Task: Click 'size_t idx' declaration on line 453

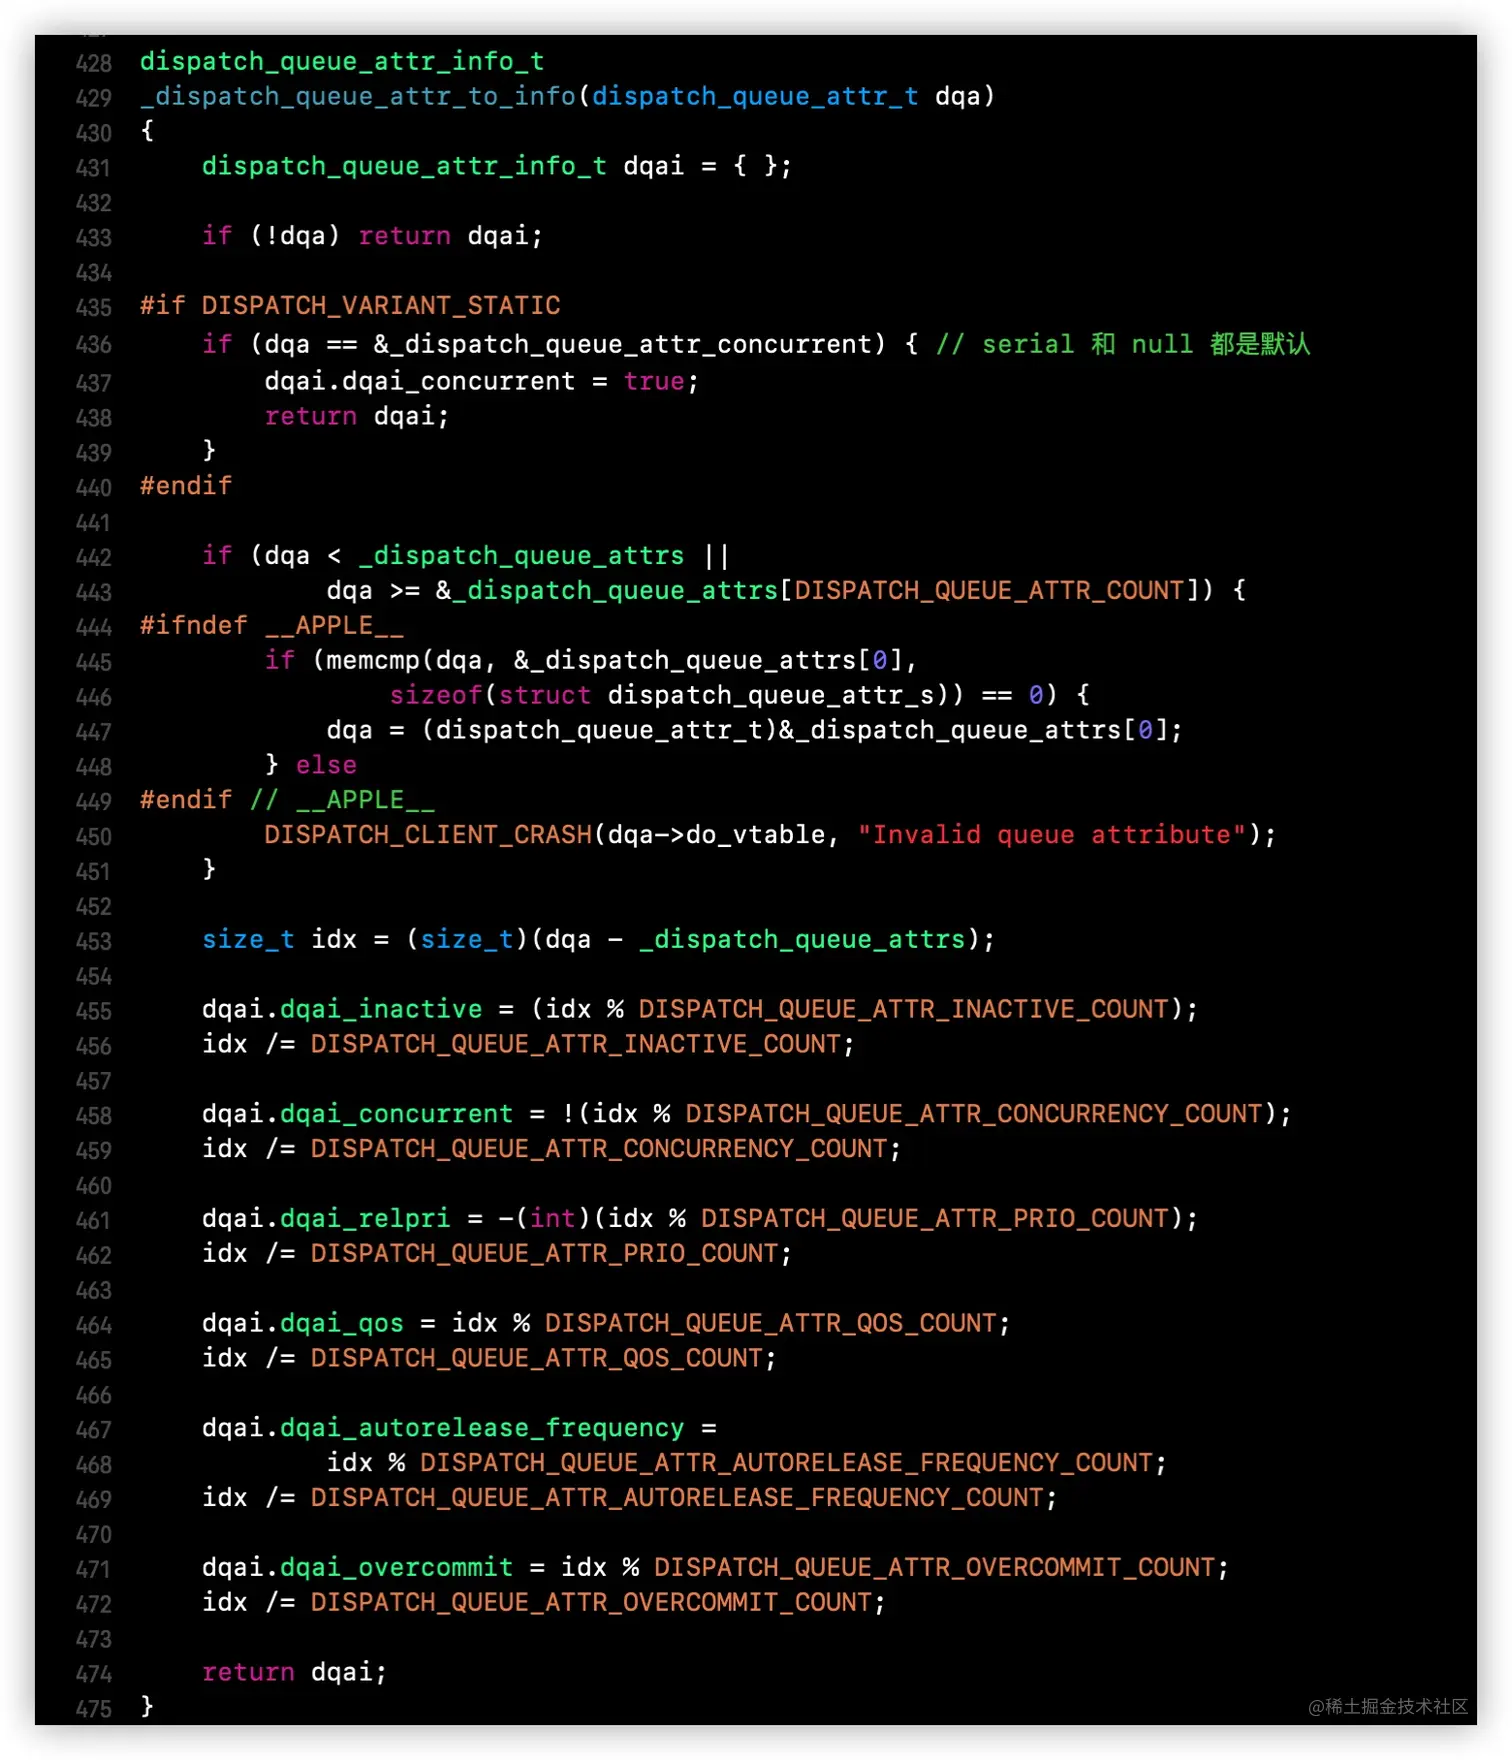Action: [279, 940]
